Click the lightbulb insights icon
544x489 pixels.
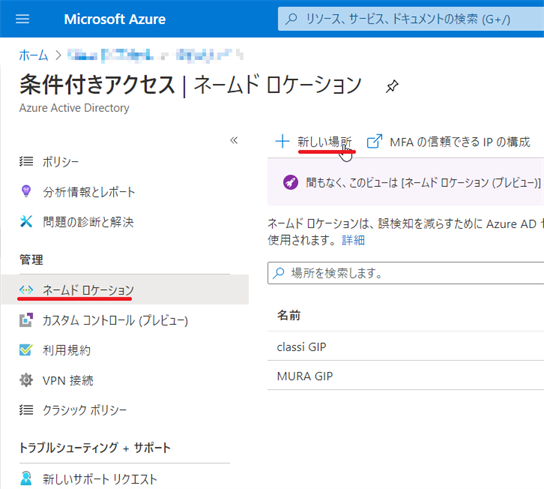click(26, 191)
